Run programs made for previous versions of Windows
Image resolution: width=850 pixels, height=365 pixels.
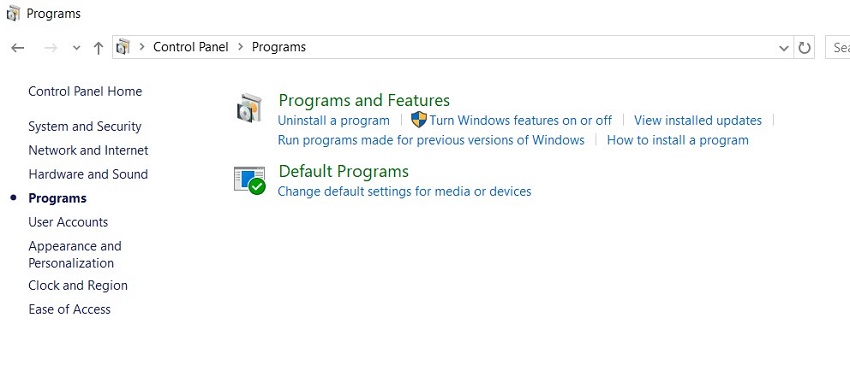coord(431,140)
